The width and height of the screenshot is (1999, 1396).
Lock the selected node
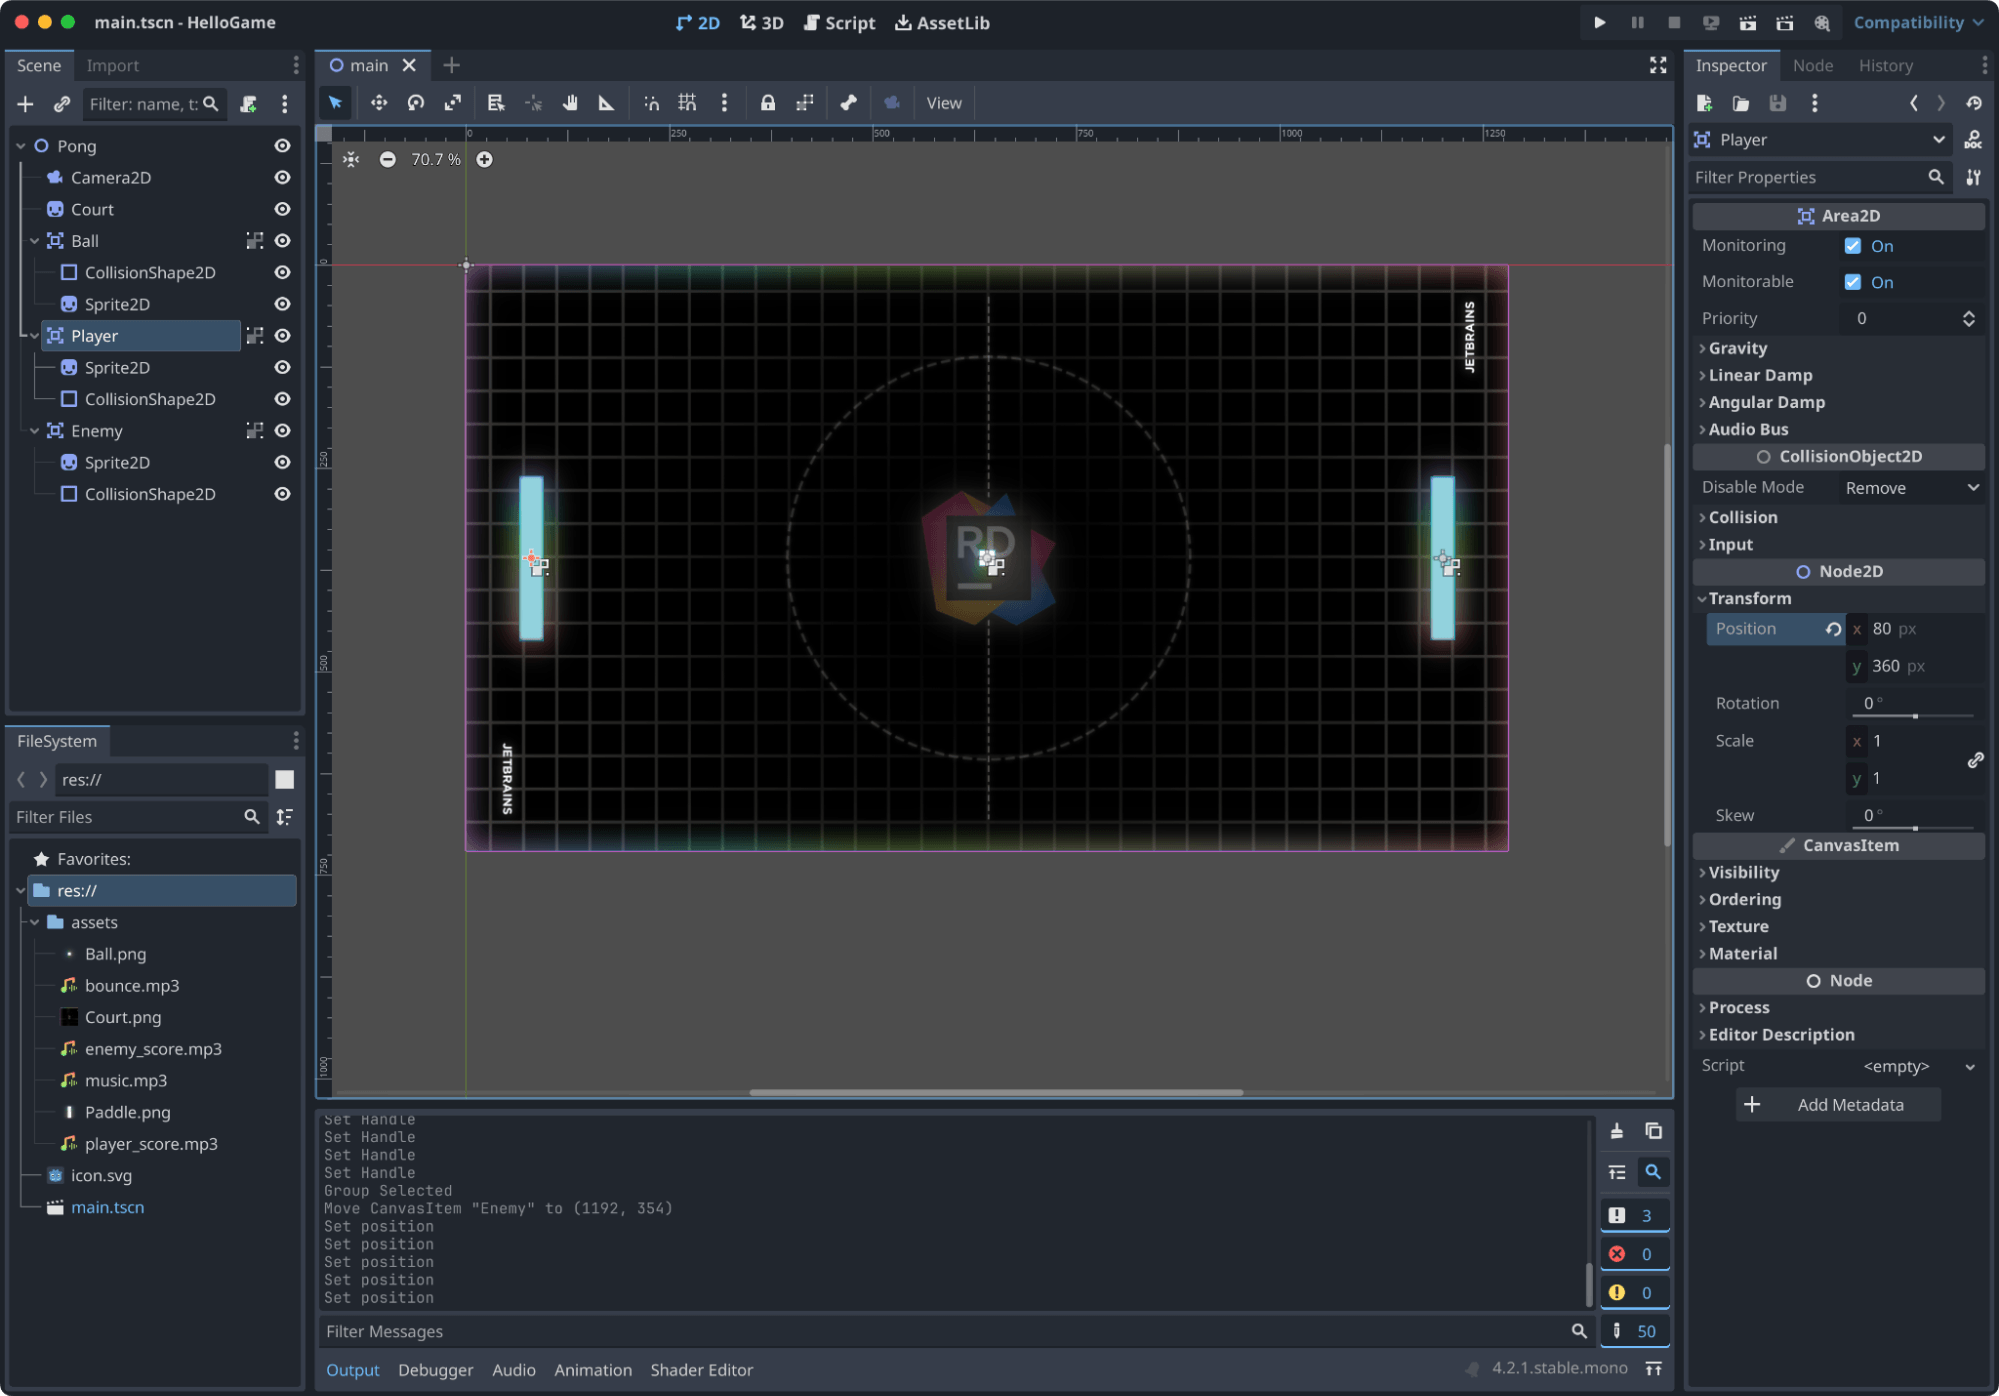click(767, 103)
